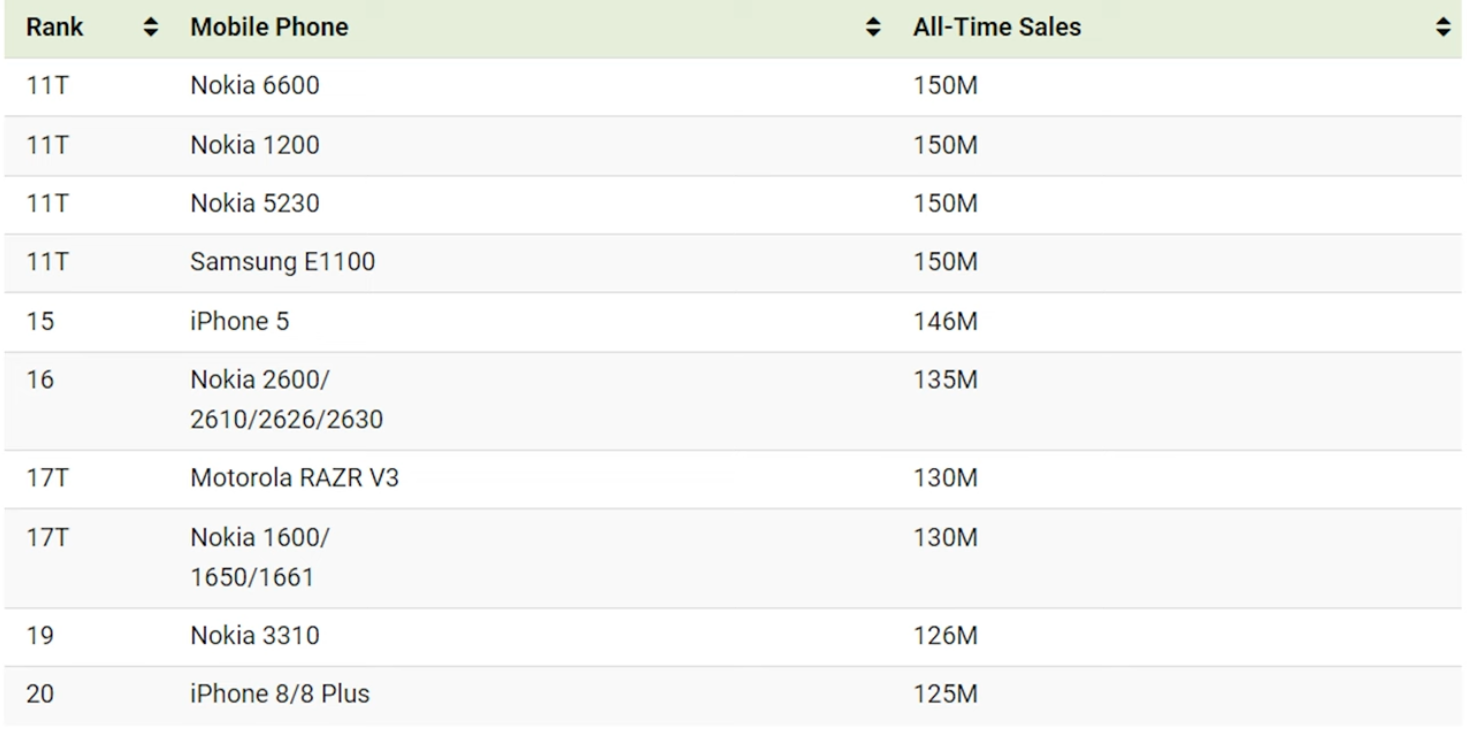The image size is (1467, 732).
Task: Select the Samsung E1100 cell
Action: click(283, 262)
